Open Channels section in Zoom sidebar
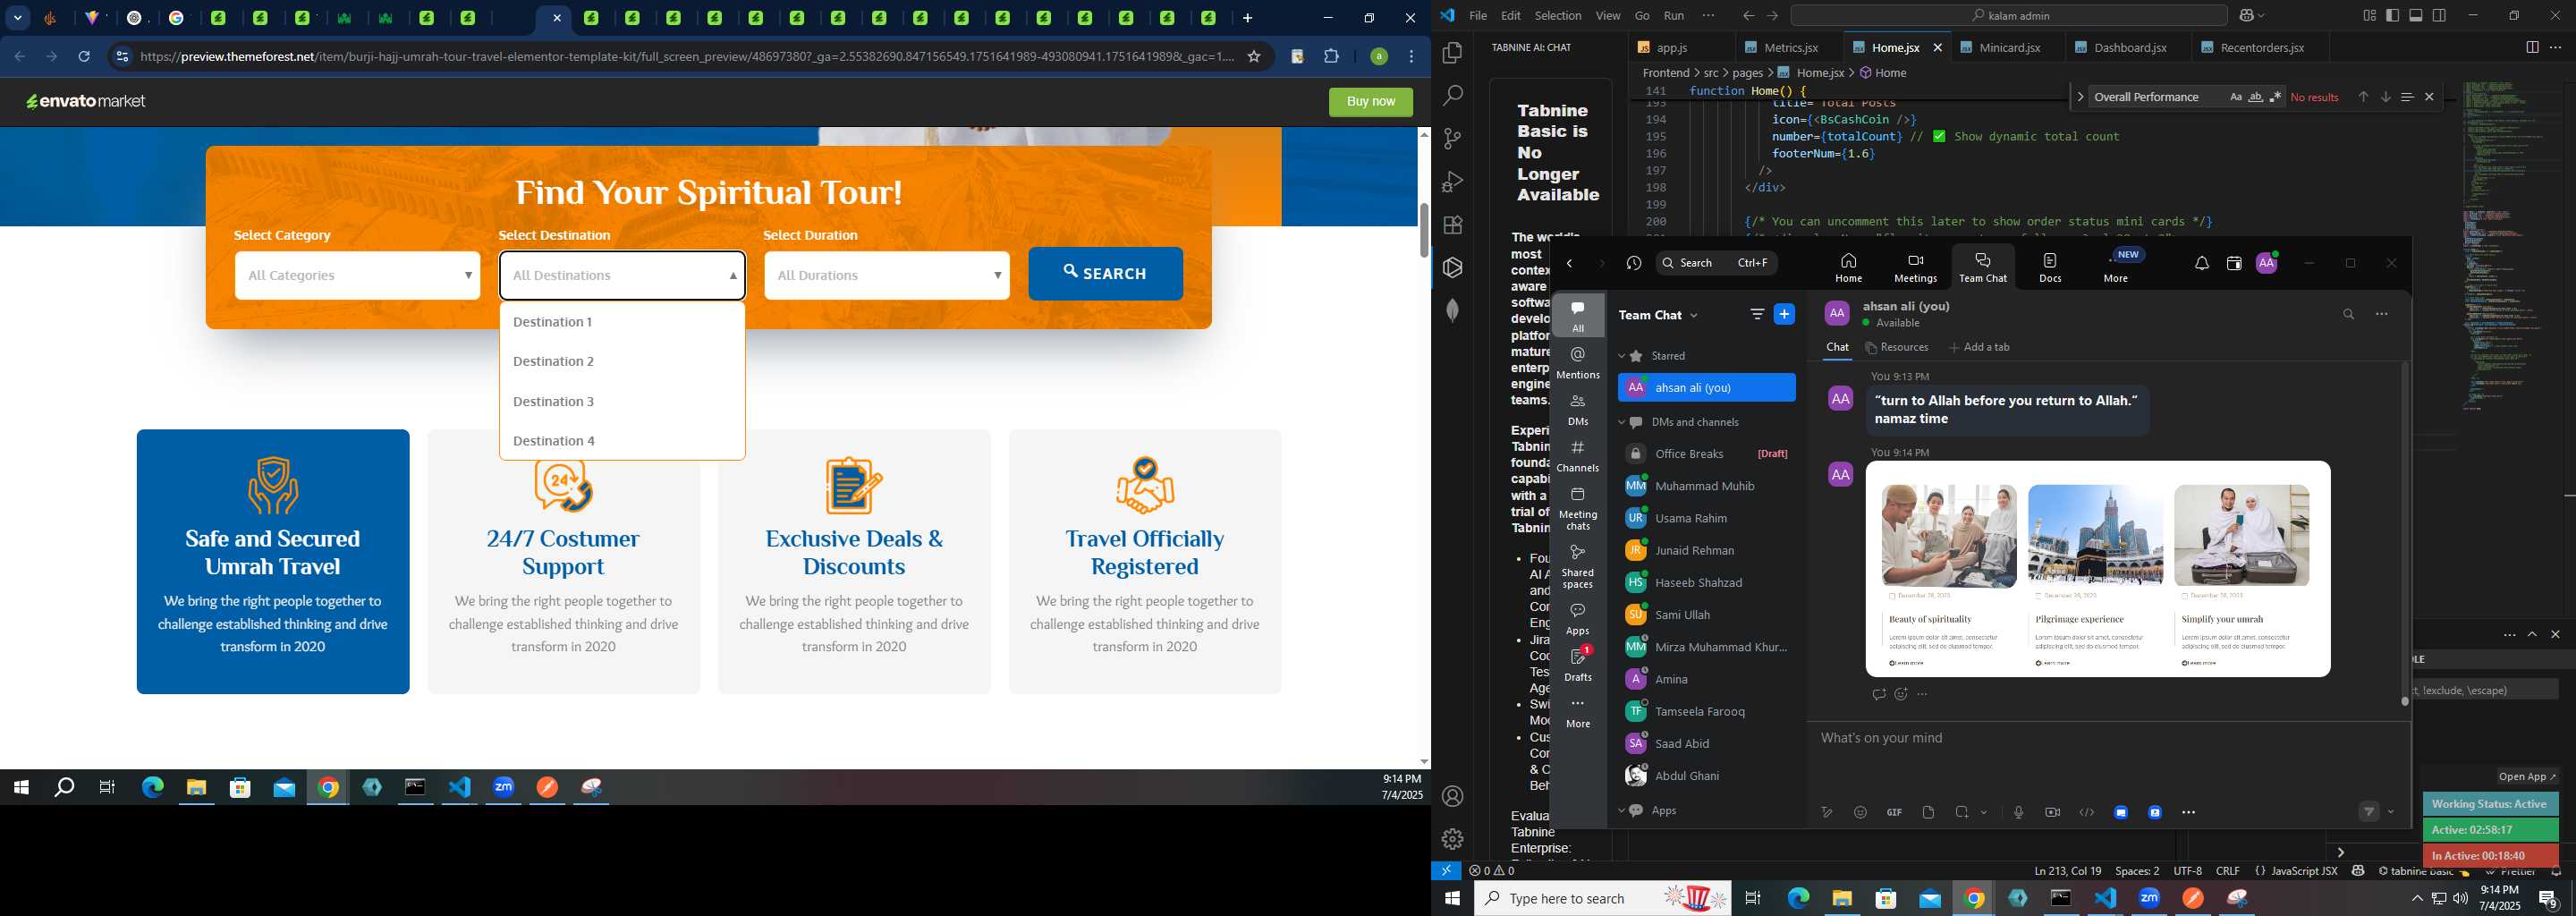 1578,456
